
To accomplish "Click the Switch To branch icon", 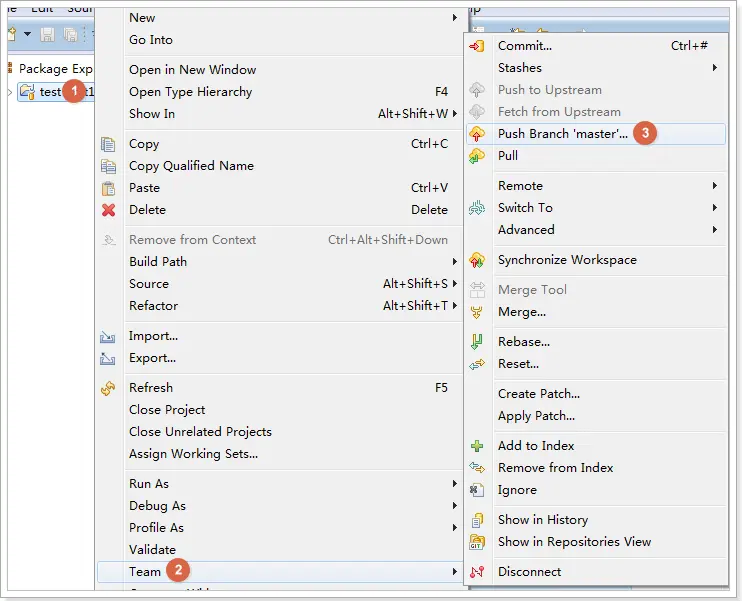I will pos(477,208).
